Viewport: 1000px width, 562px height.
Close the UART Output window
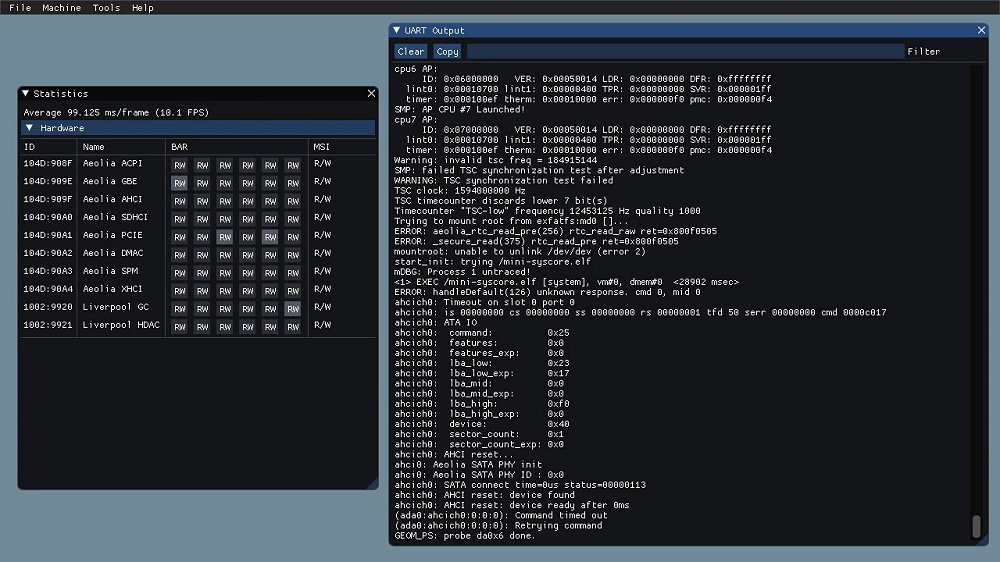click(980, 31)
